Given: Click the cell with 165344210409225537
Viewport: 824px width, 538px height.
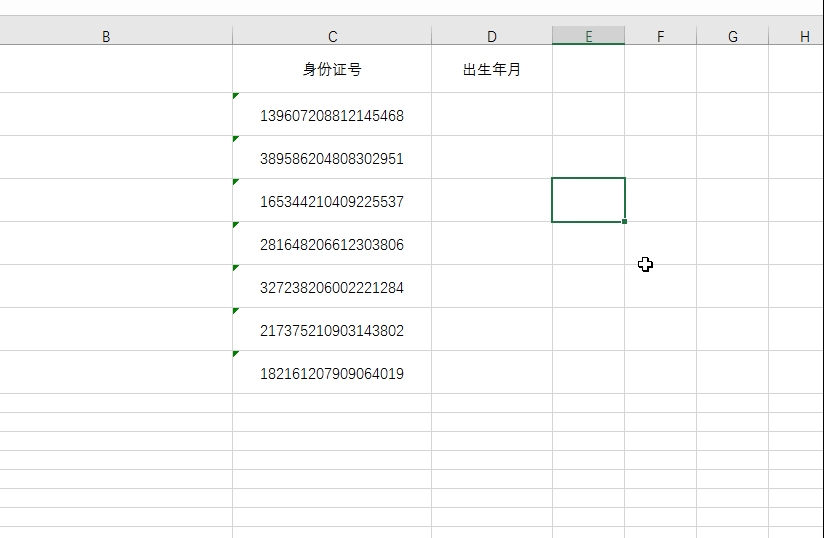Looking at the screenshot, I should pyautogui.click(x=332, y=202).
